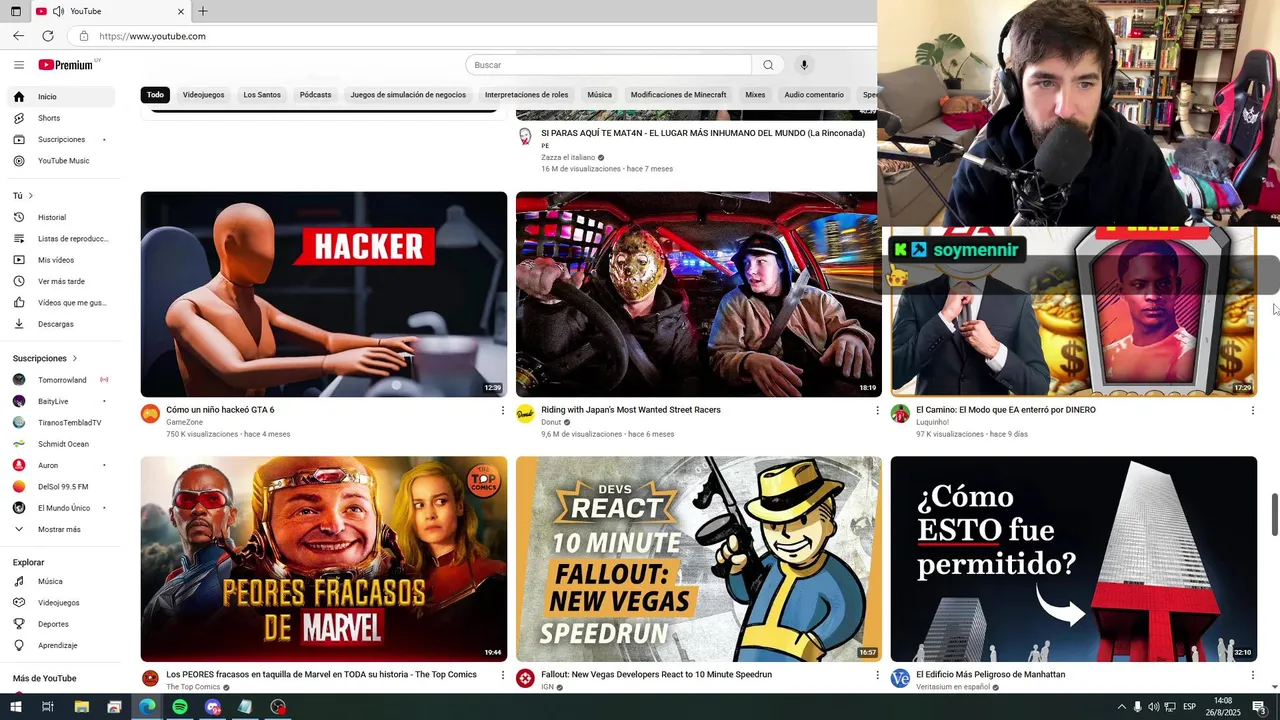
Task: Activate voice search microphone
Action: [804, 65]
